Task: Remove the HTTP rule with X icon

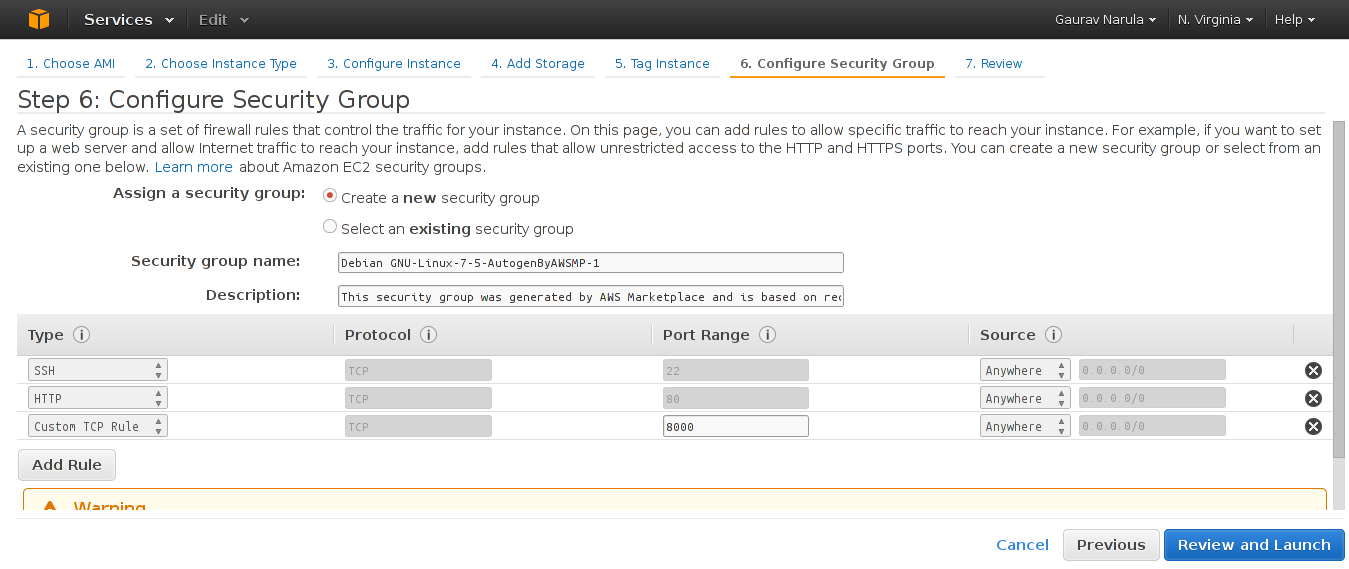Action: click(x=1313, y=398)
